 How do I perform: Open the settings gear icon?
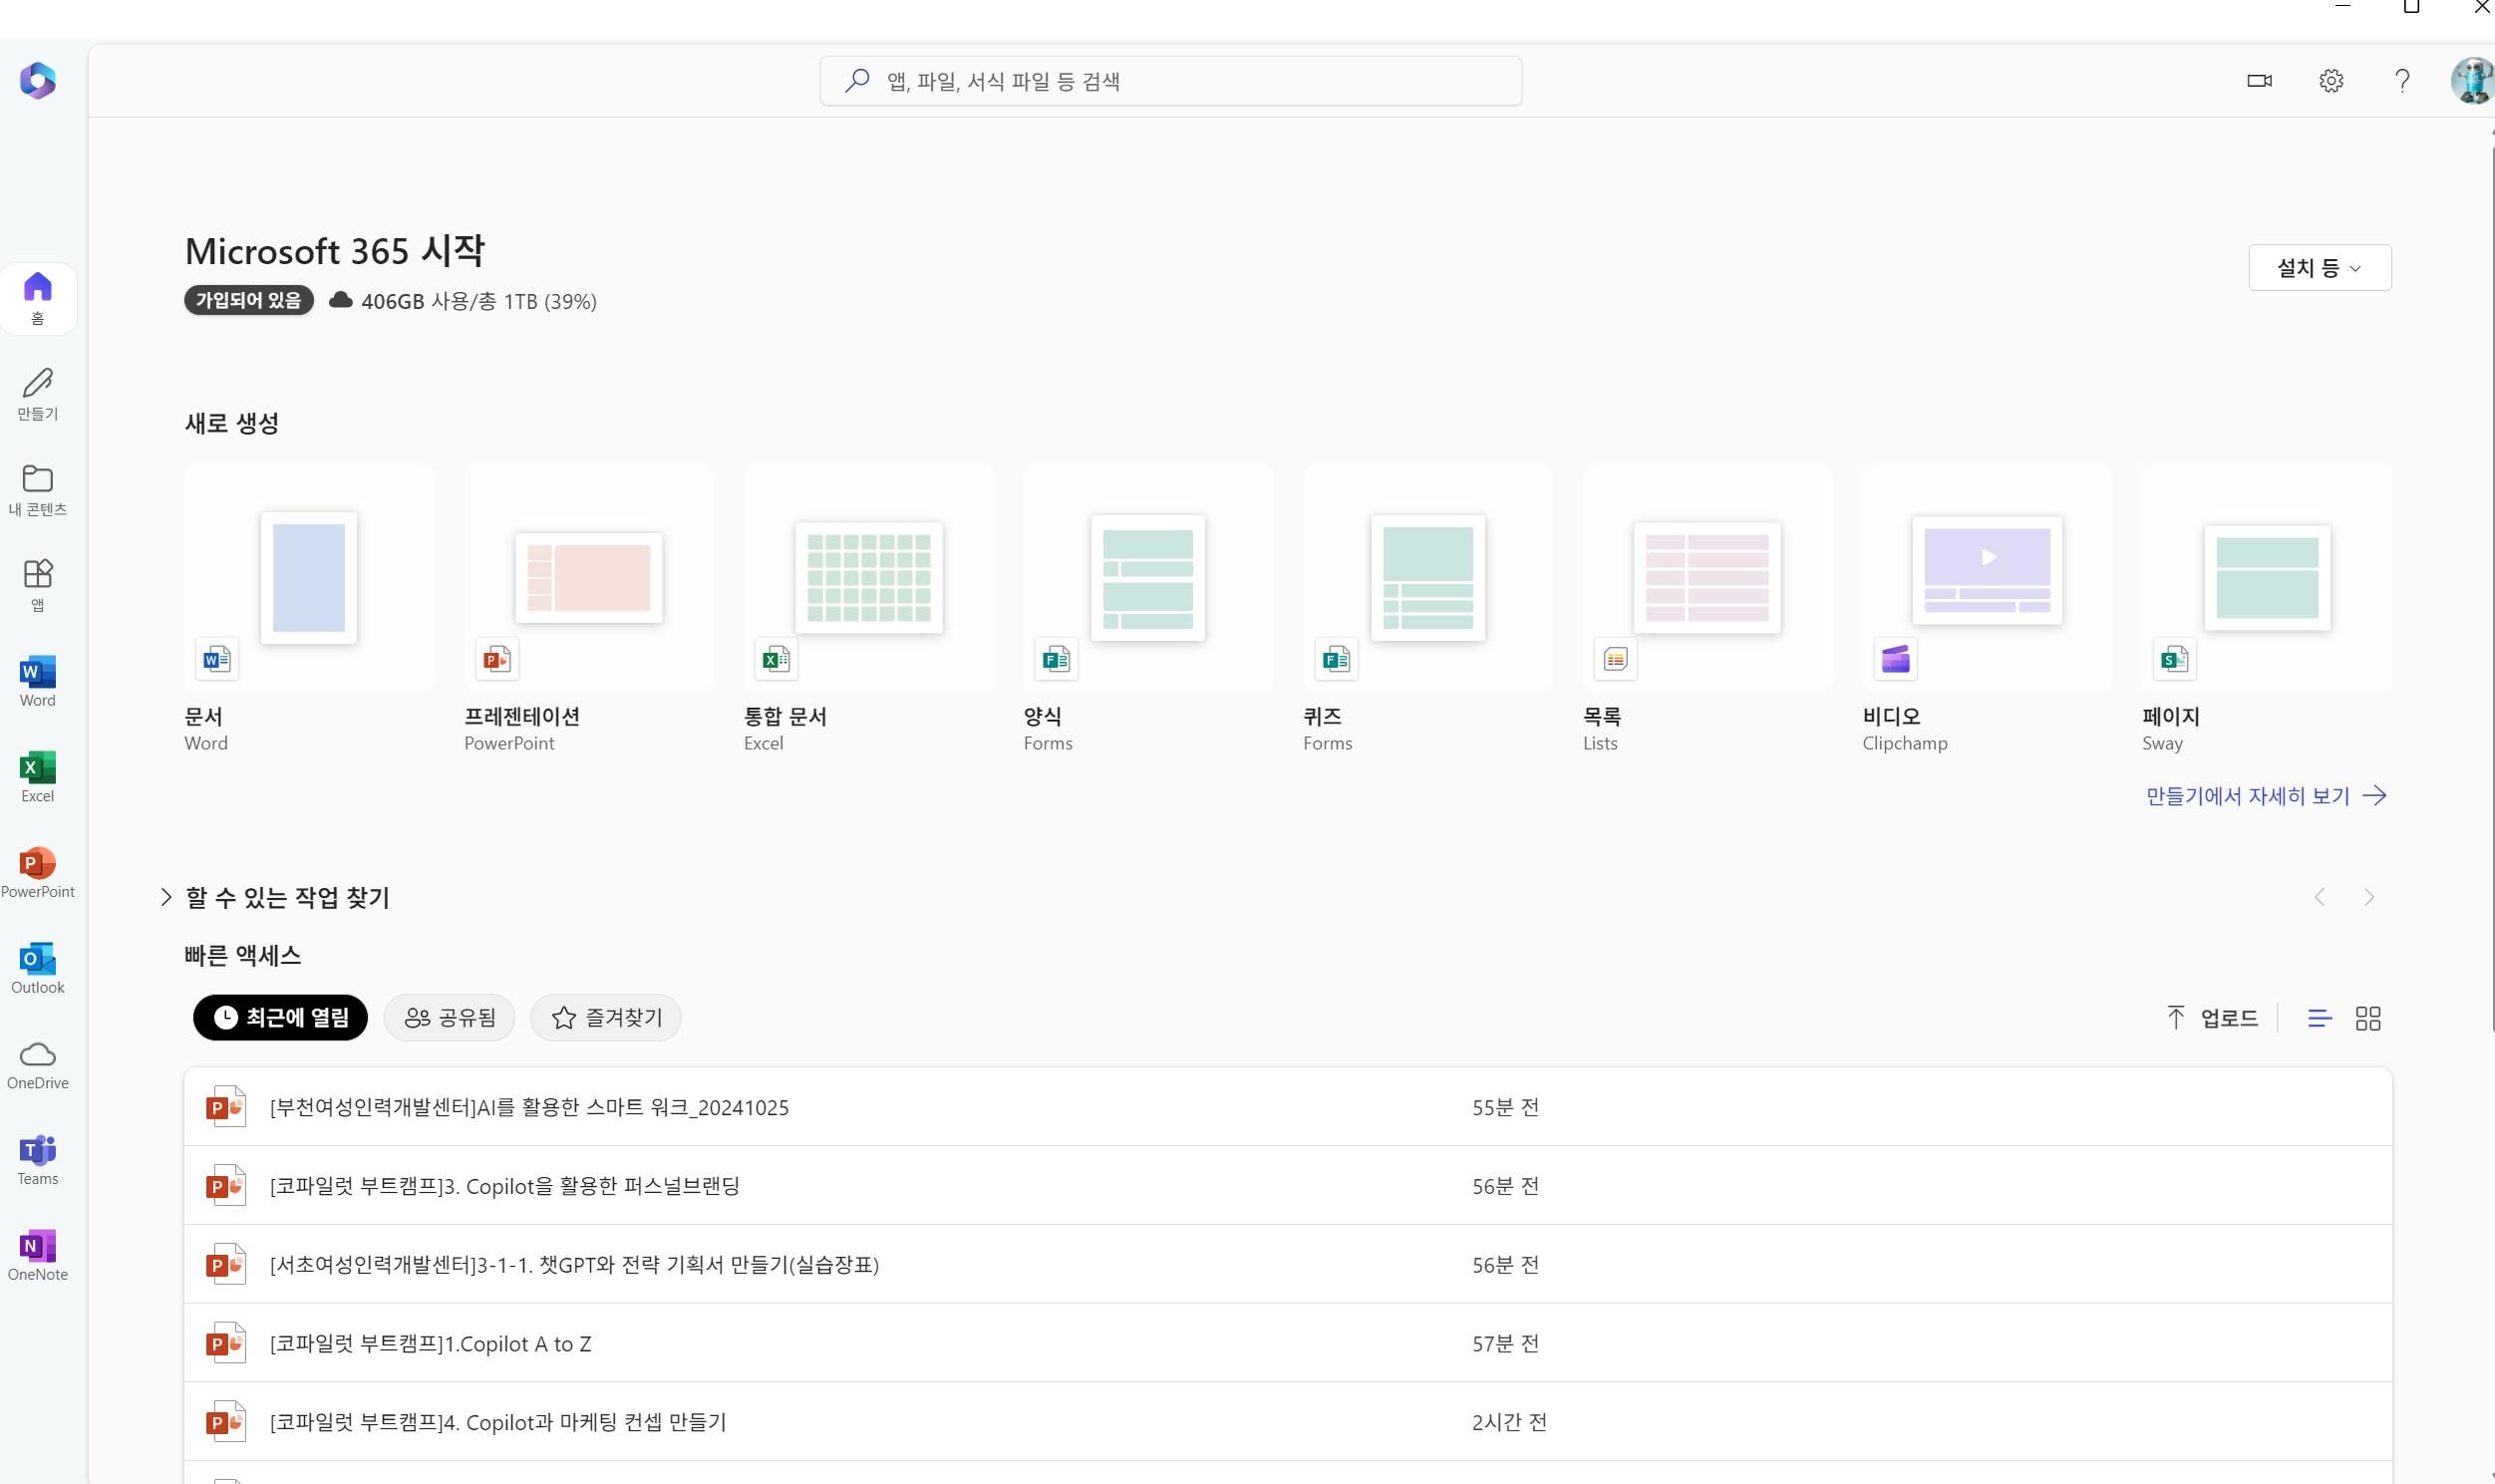[2330, 81]
